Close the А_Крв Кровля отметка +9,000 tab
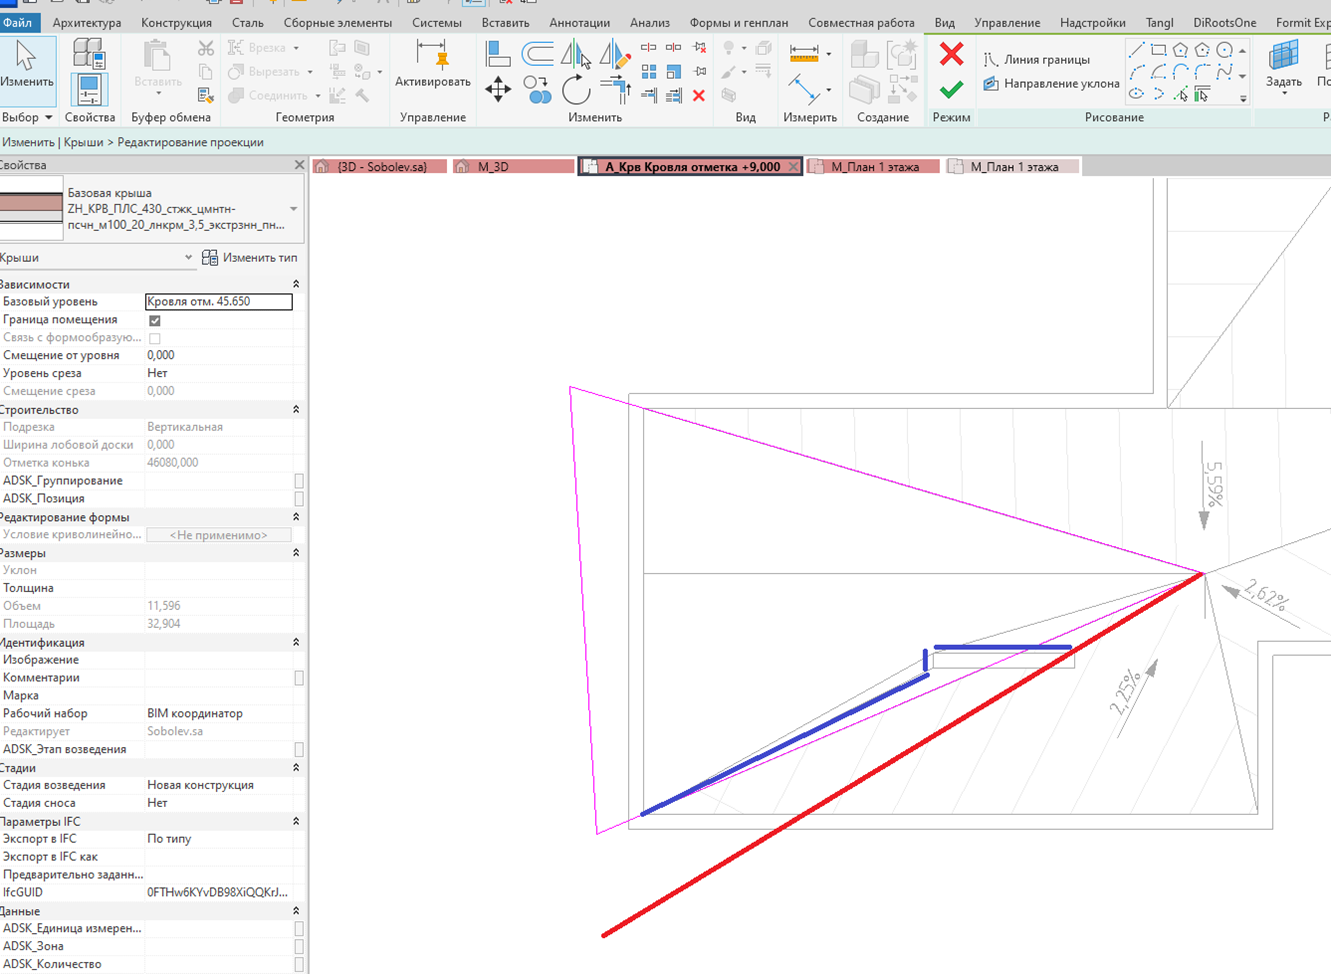Viewport: 1331px width, 974px height. tap(793, 167)
